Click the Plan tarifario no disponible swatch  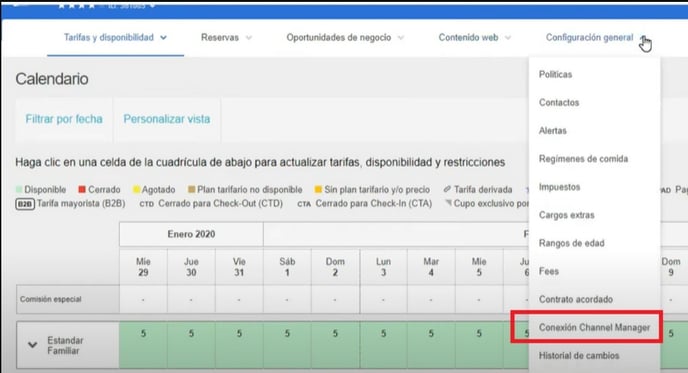[191, 190]
